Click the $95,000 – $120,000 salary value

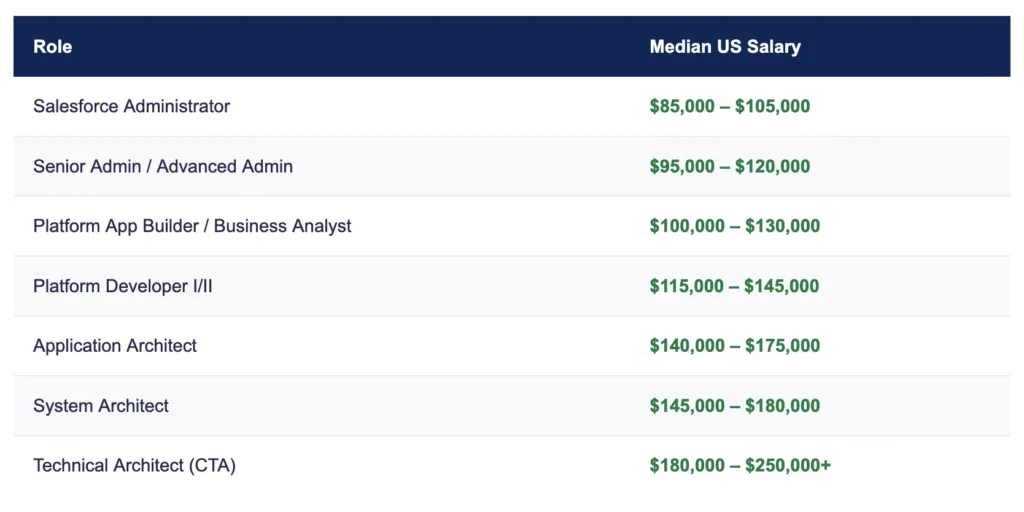pos(729,166)
